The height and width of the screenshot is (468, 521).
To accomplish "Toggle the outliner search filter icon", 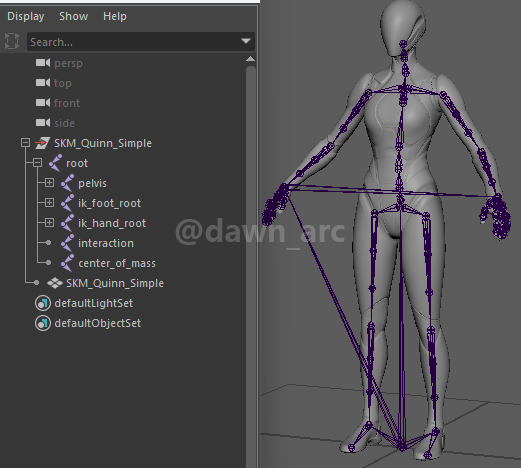I will [x=12, y=41].
